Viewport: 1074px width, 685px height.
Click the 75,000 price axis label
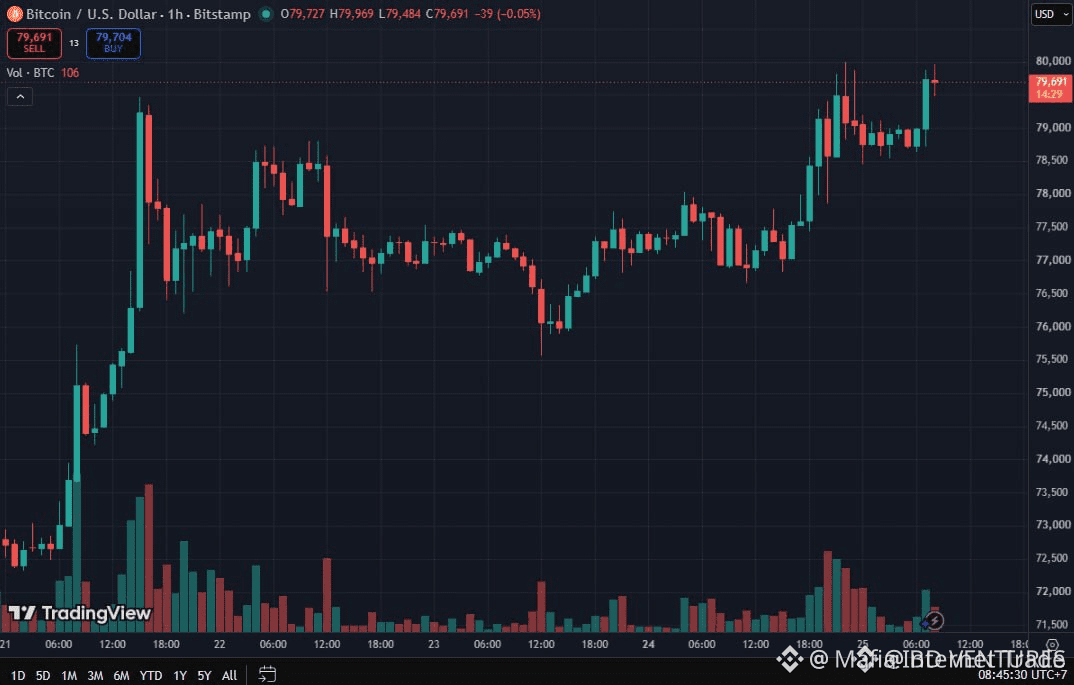click(x=1053, y=393)
